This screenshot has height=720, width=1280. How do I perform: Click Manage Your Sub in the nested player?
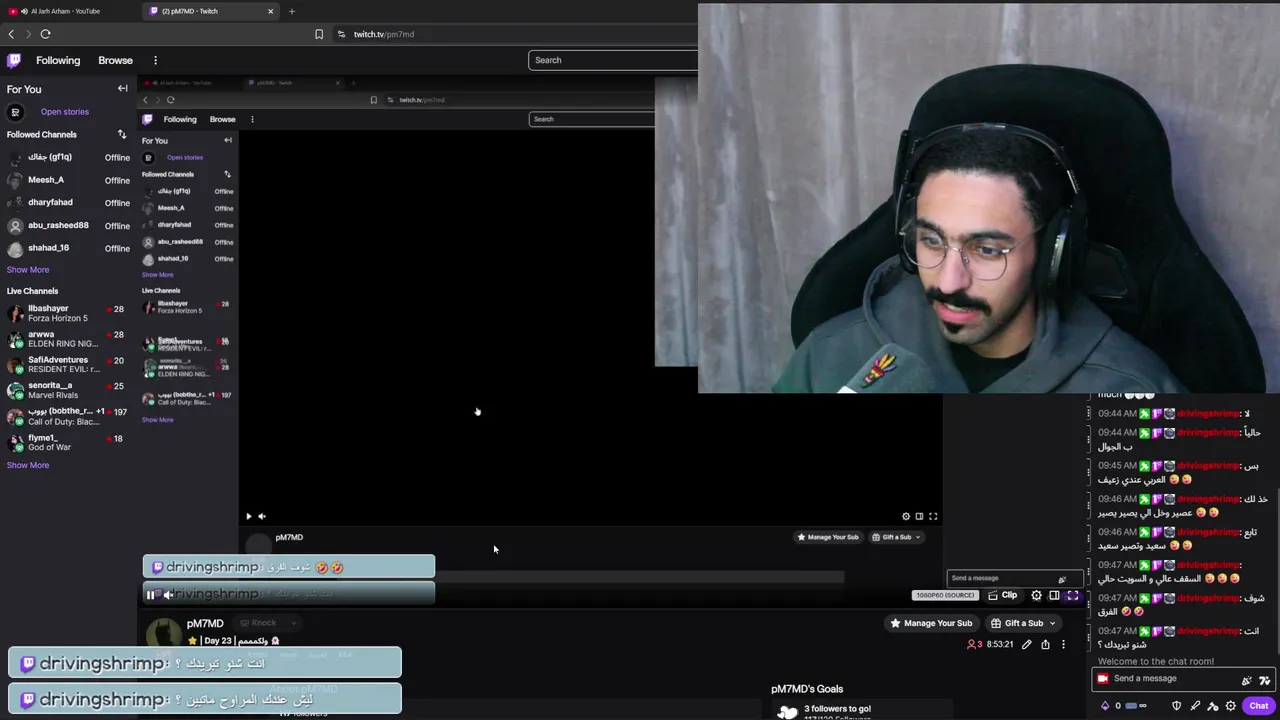(827, 537)
